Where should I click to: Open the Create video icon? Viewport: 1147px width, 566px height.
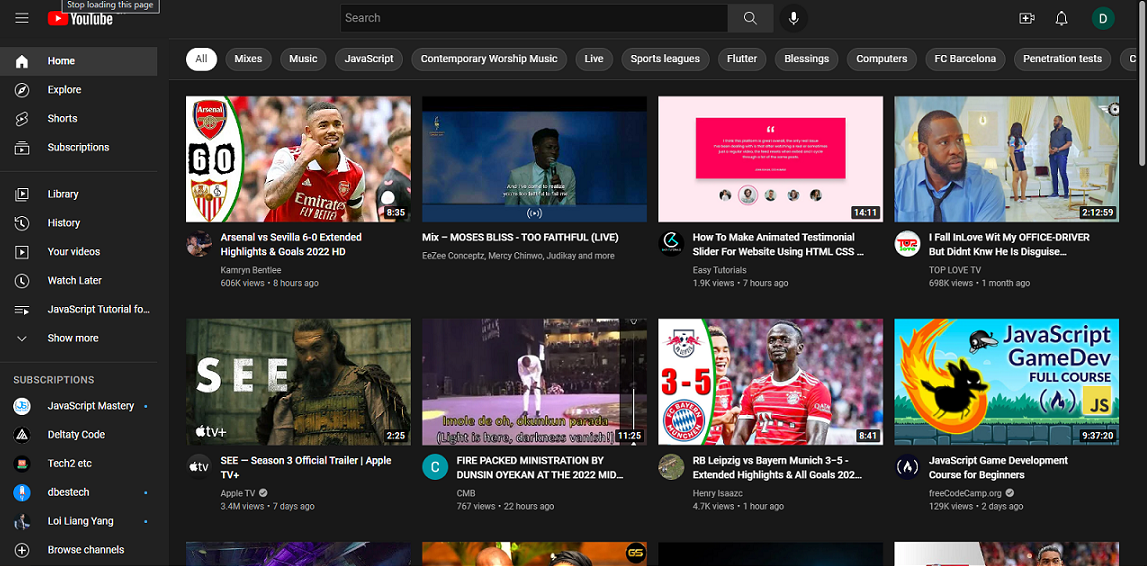[x=1026, y=18]
